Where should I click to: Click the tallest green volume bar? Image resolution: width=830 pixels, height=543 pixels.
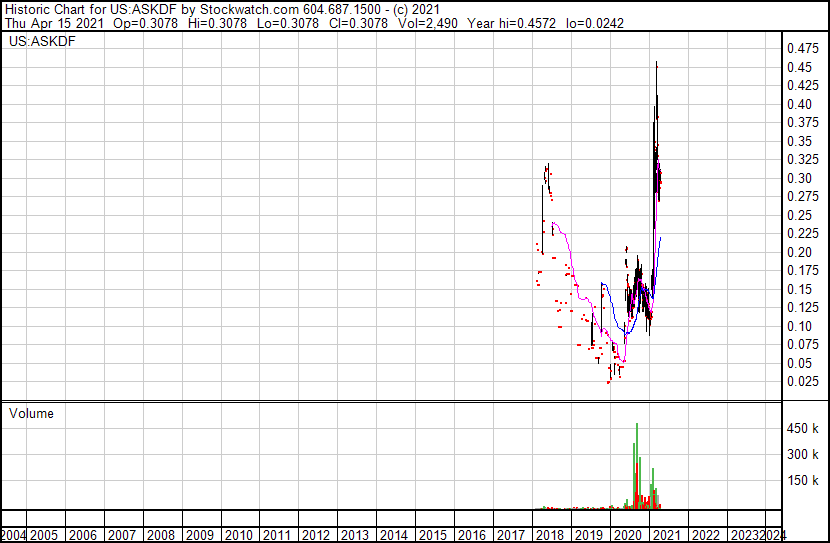tap(636, 466)
